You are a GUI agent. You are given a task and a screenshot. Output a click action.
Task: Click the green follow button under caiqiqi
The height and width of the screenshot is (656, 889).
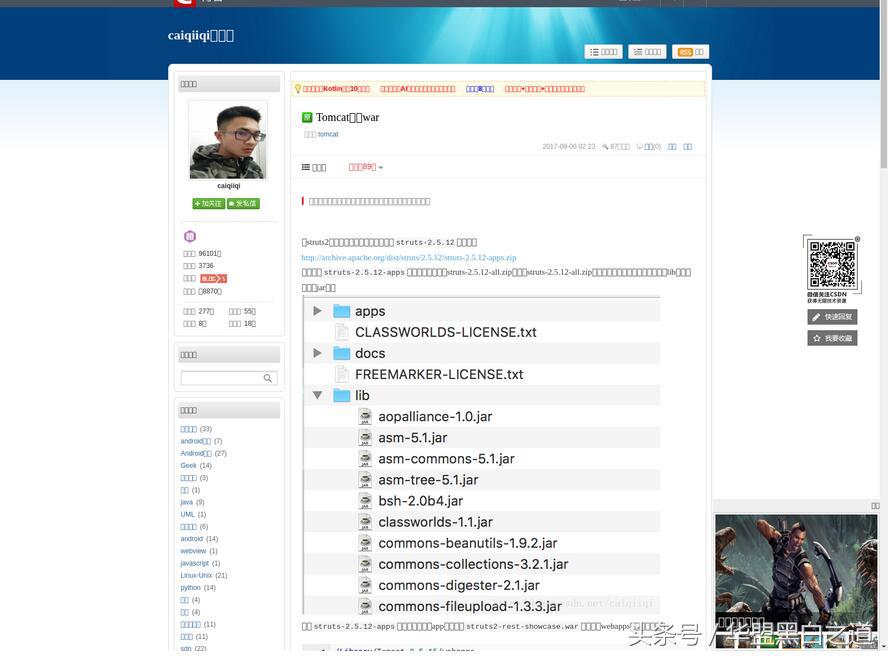point(209,203)
